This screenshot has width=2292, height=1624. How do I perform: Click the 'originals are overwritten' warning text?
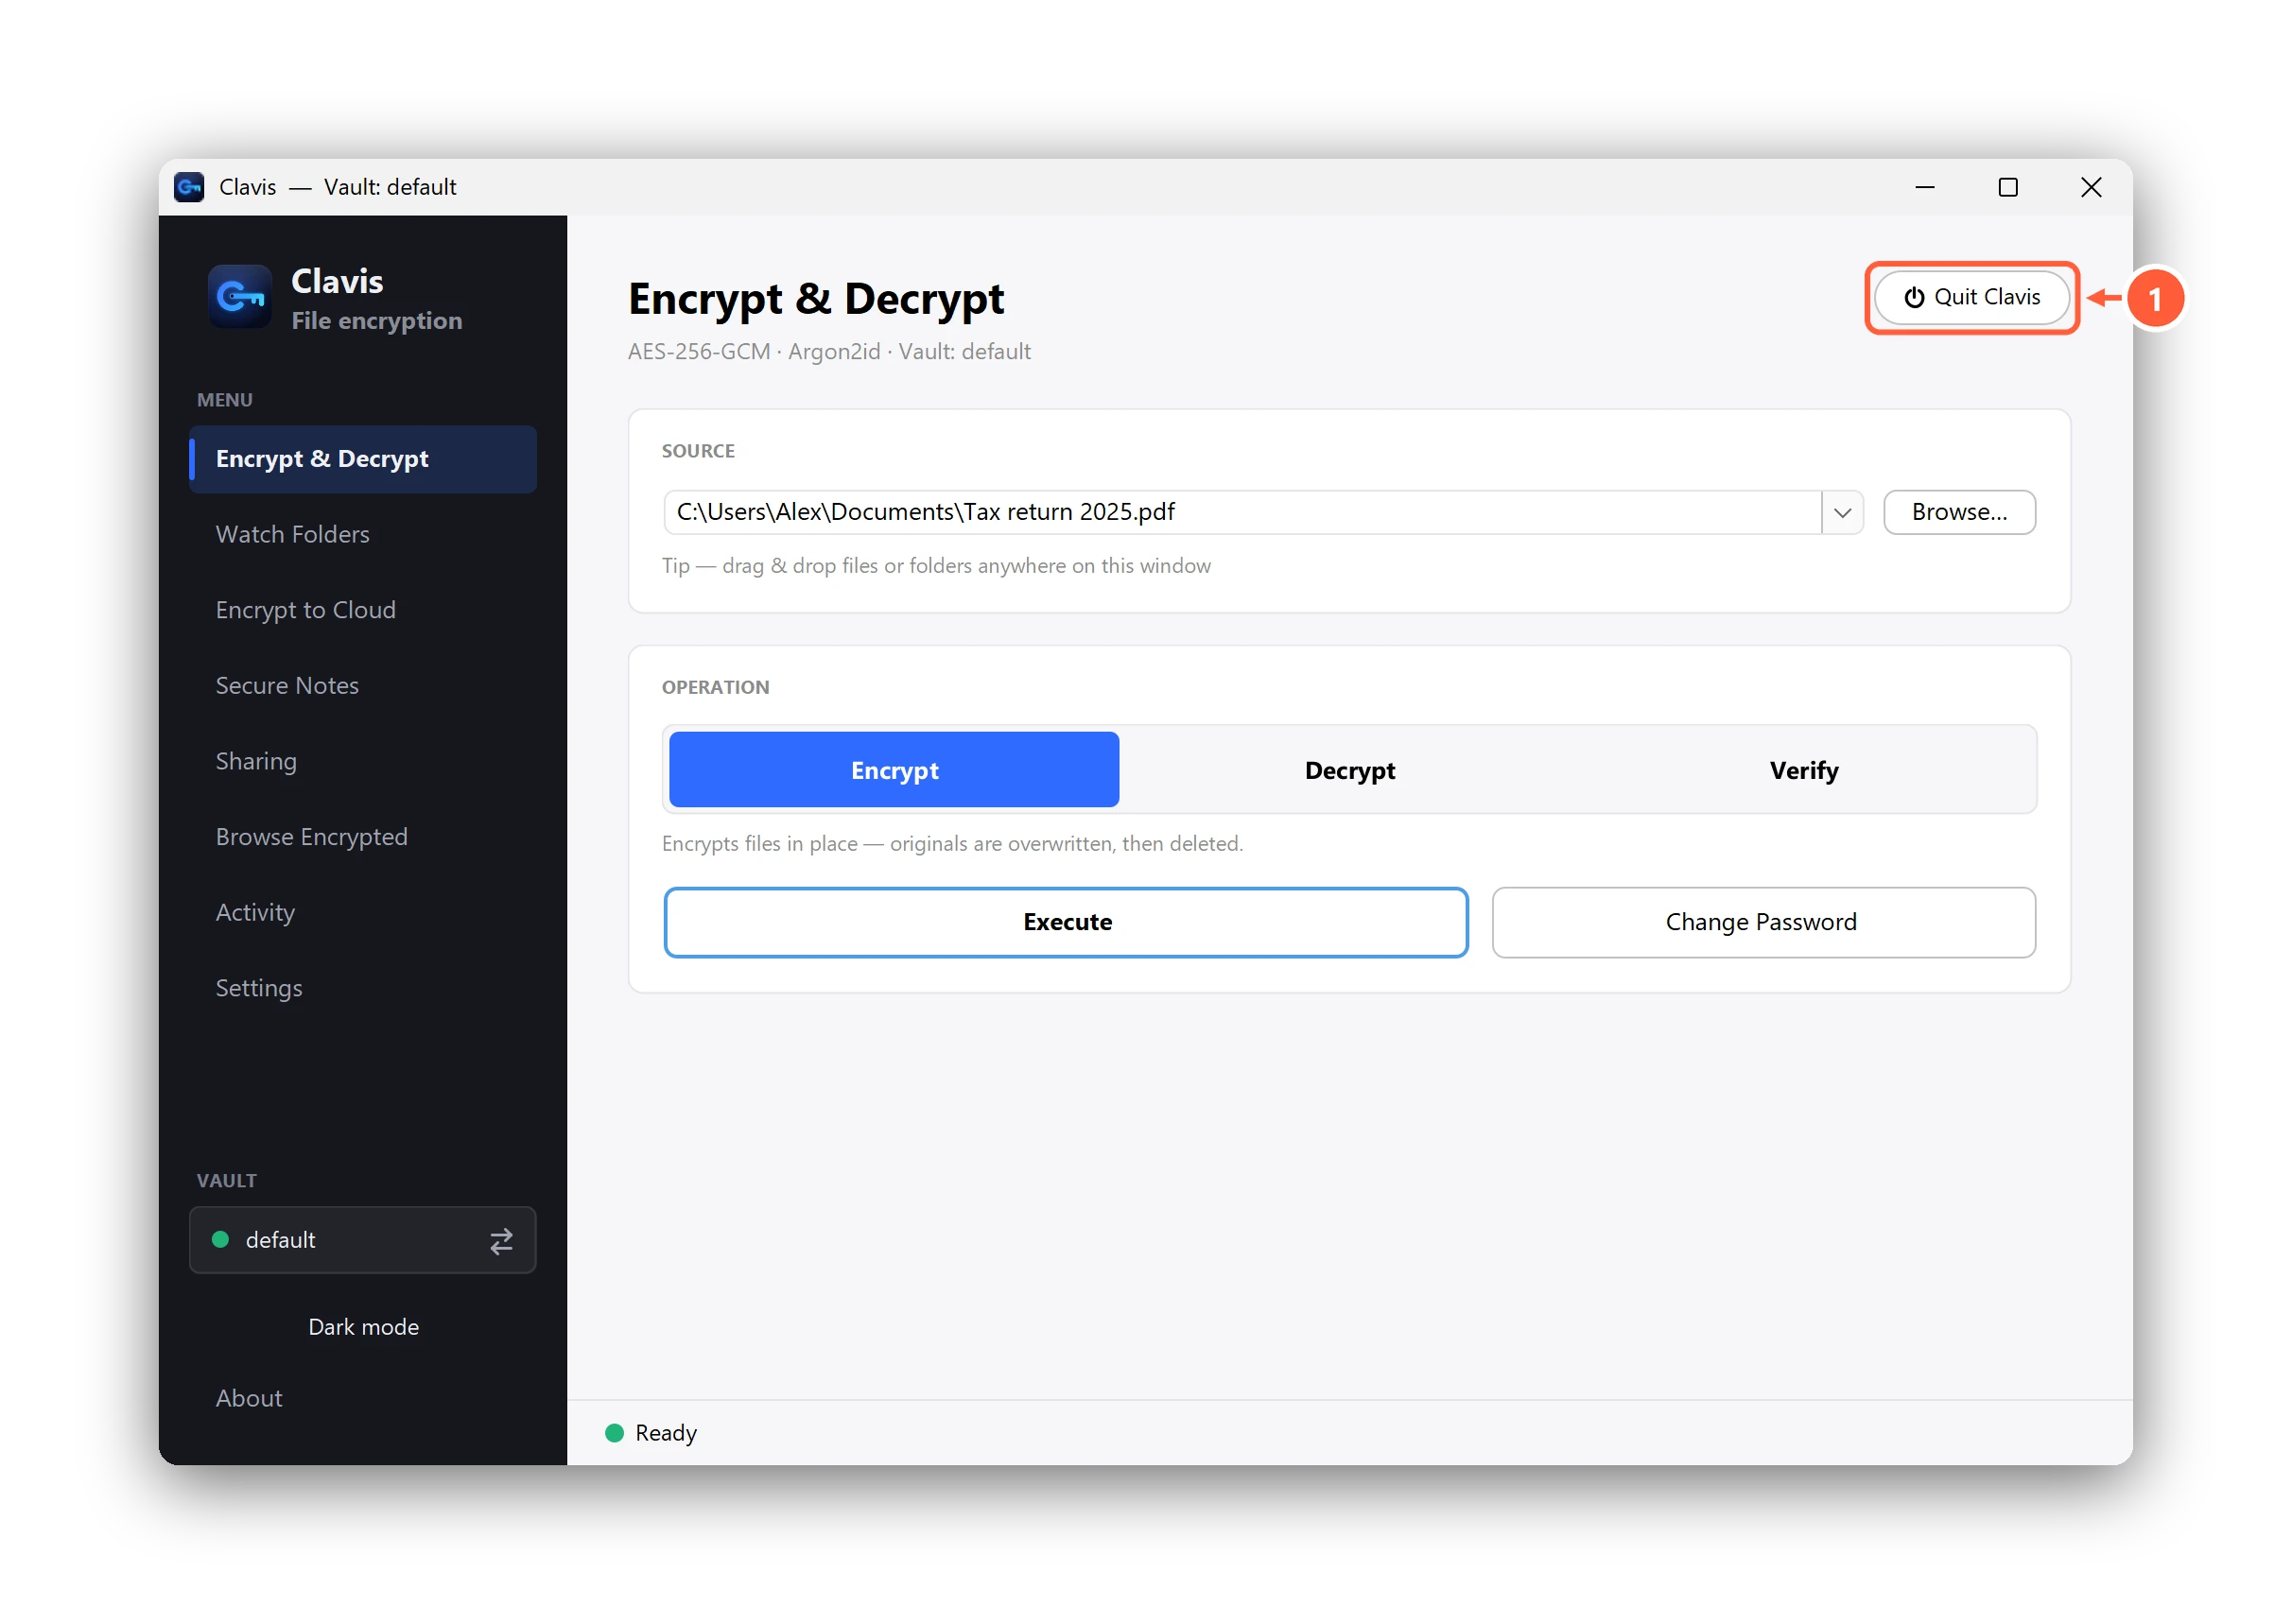point(952,844)
